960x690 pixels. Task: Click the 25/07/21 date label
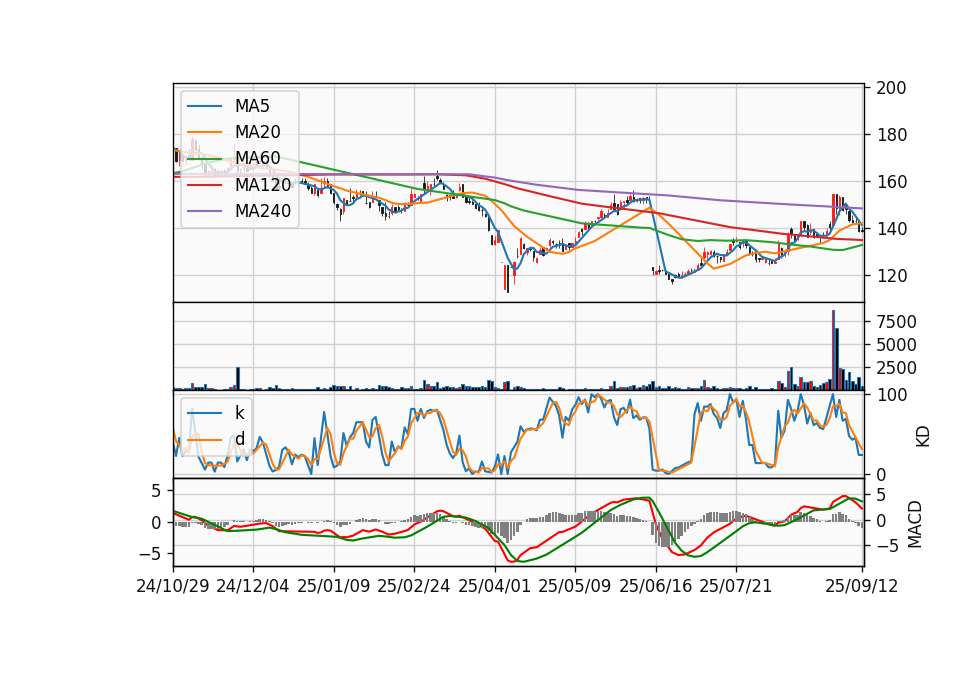[736, 586]
